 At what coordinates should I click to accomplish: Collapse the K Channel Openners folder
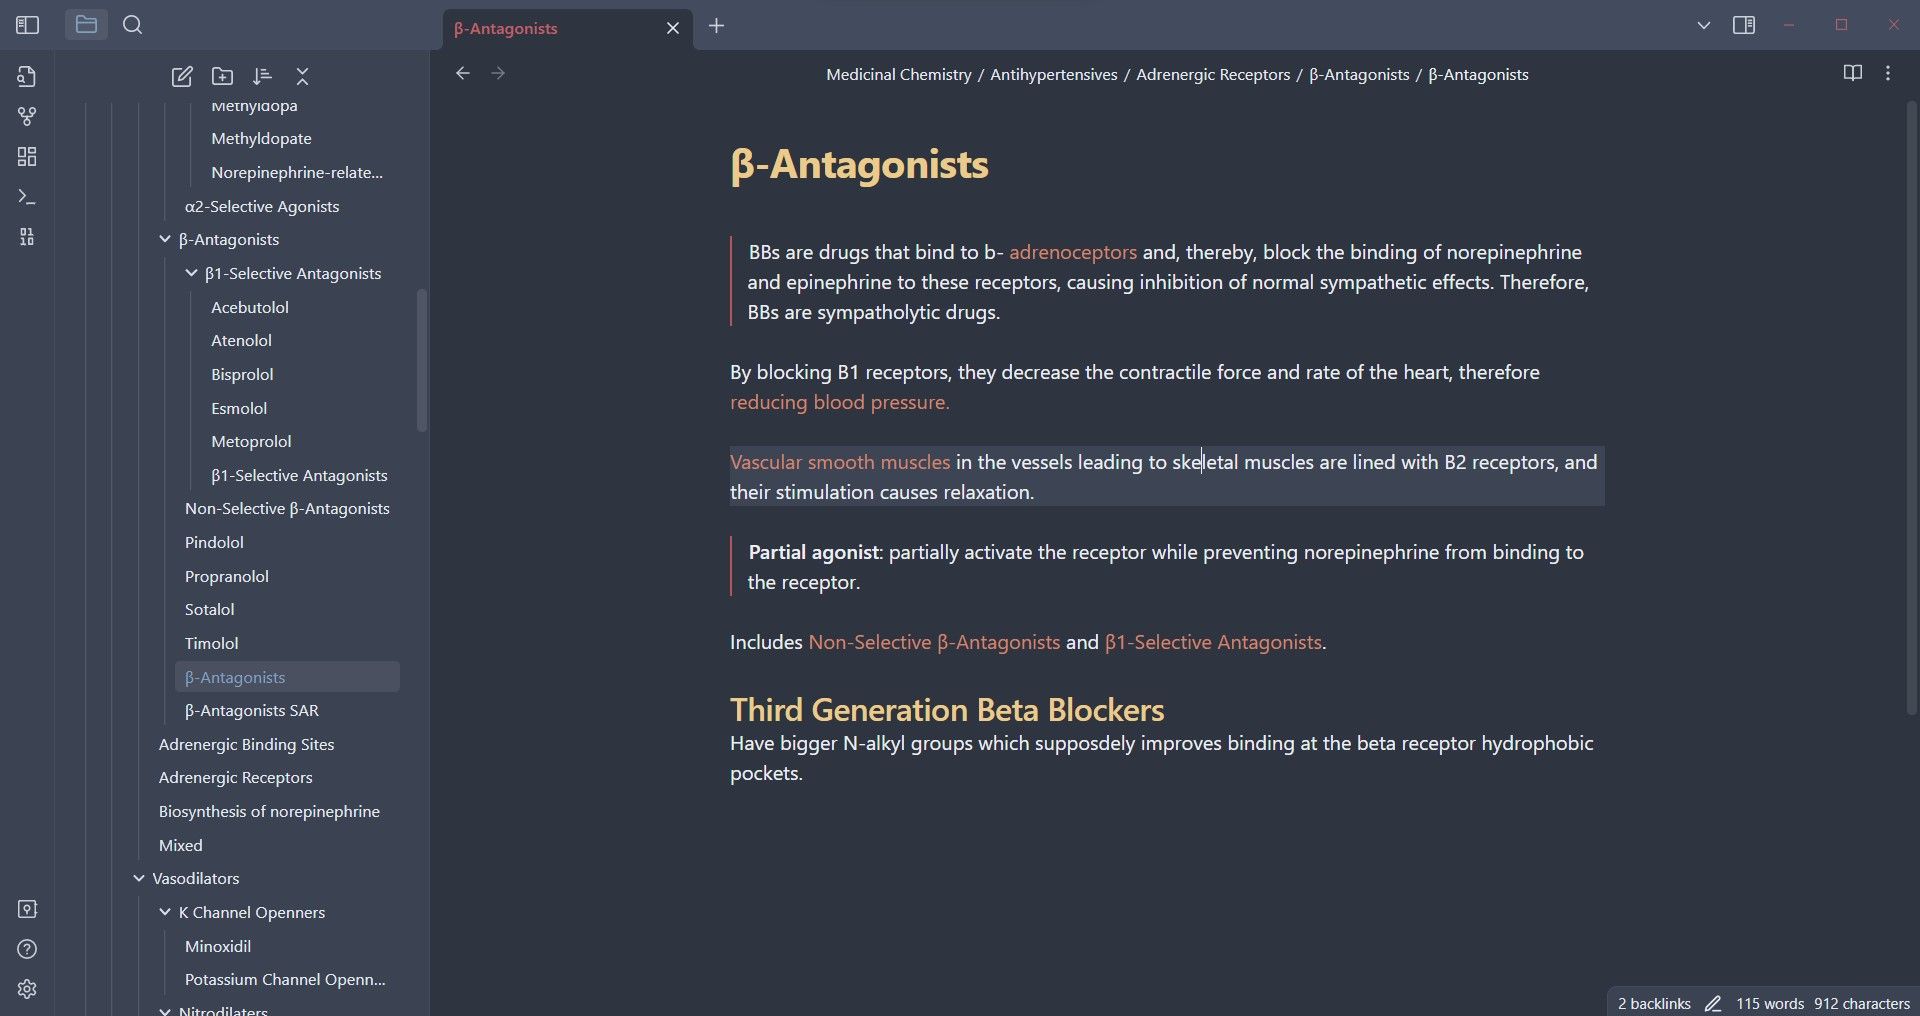(x=165, y=912)
